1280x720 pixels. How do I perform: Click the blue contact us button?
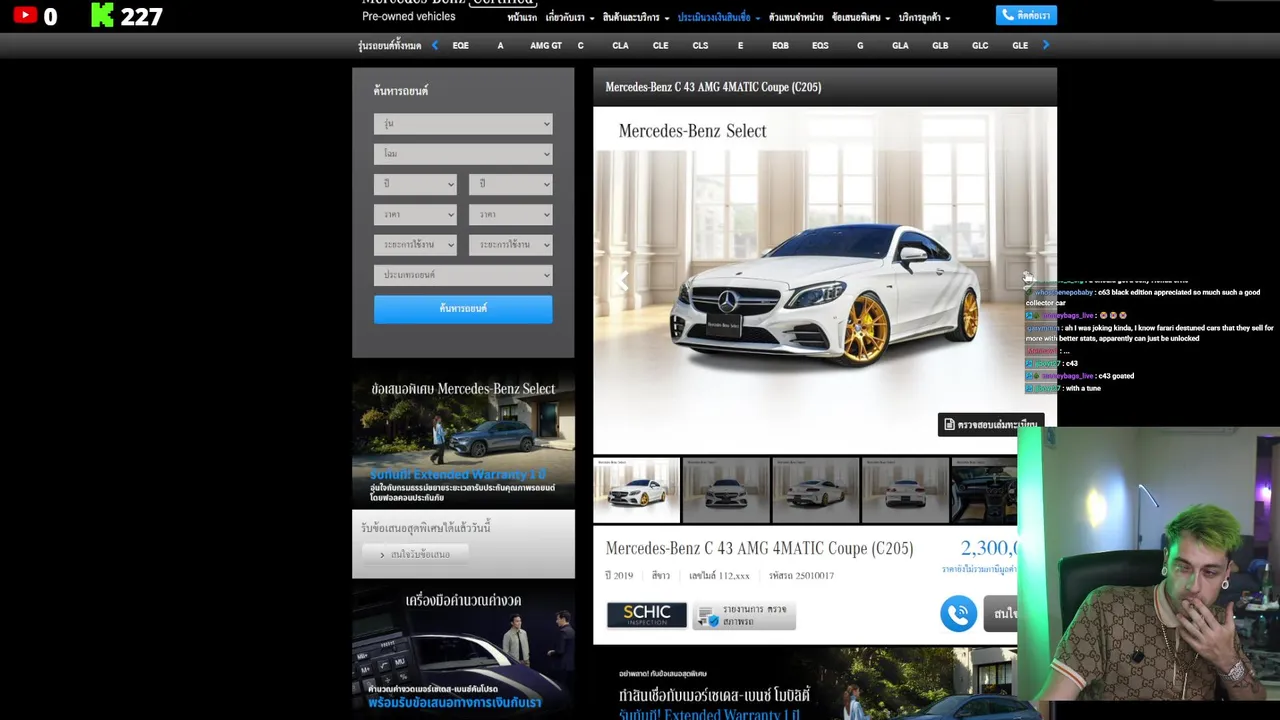pos(1026,15)
